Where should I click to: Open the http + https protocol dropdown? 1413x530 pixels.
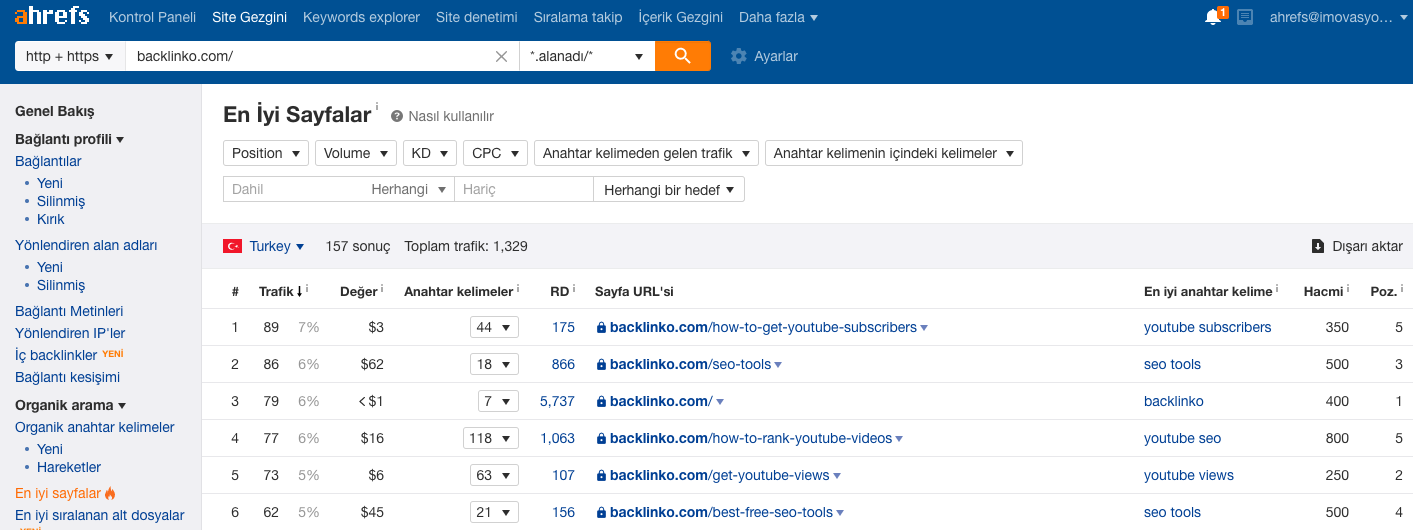[x=70, y=56]
